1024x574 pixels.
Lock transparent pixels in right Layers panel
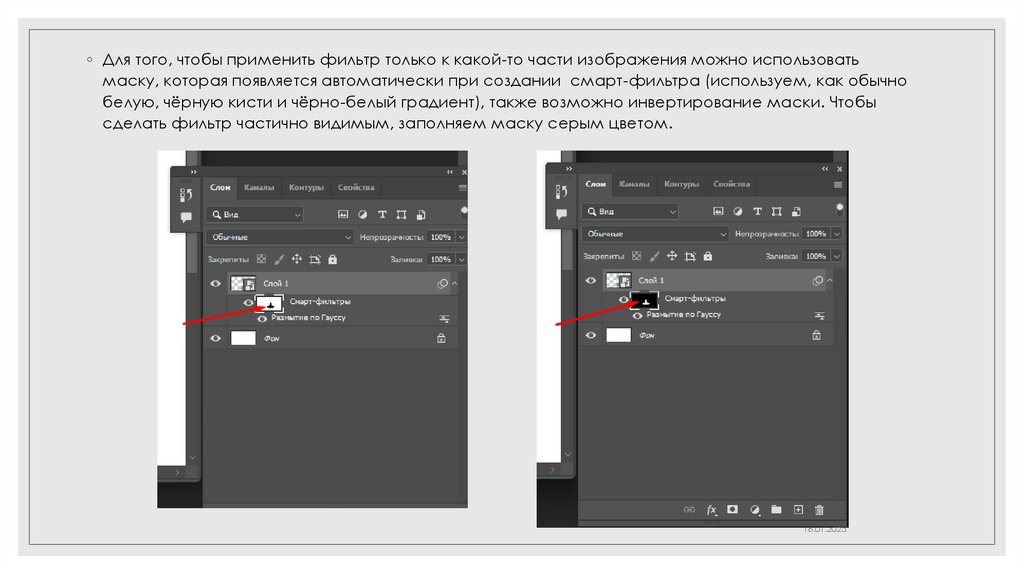637,256
